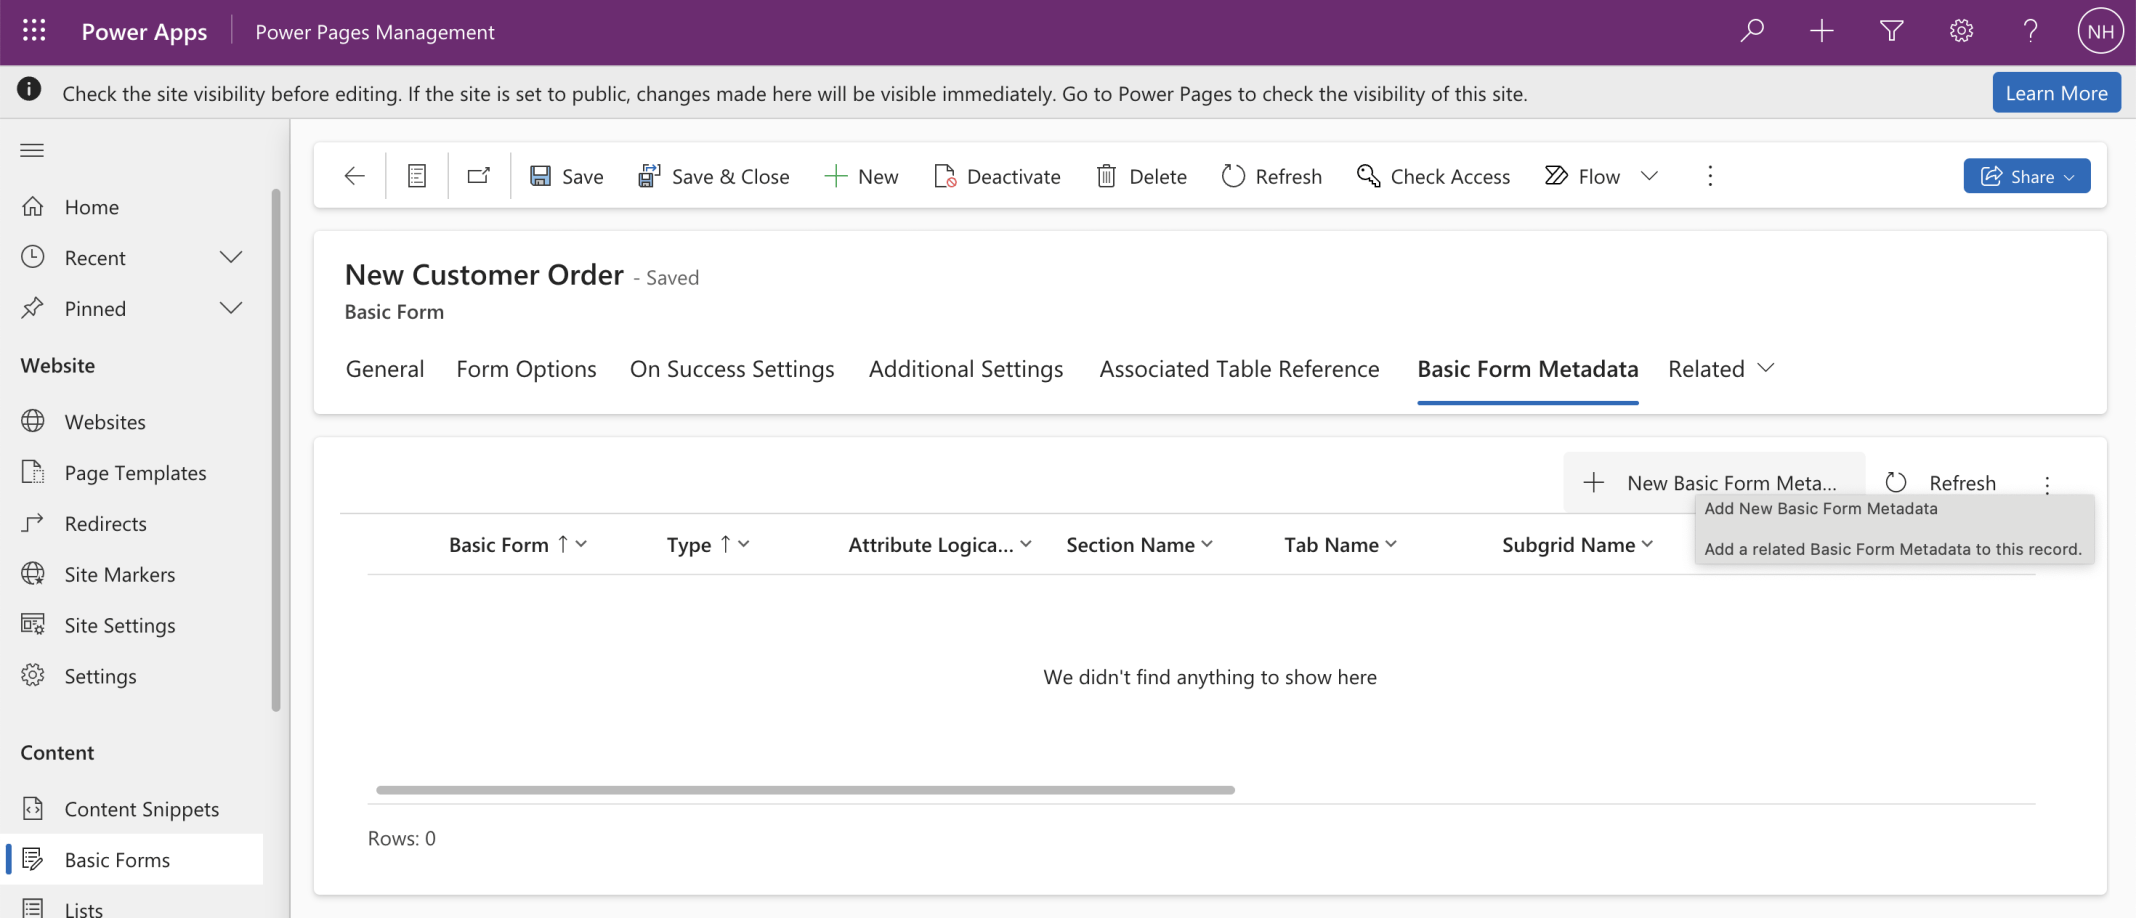Open the advanced filter funnel icon
Viewport: 2136px width, 918px height.
(x=1891, y=31)
